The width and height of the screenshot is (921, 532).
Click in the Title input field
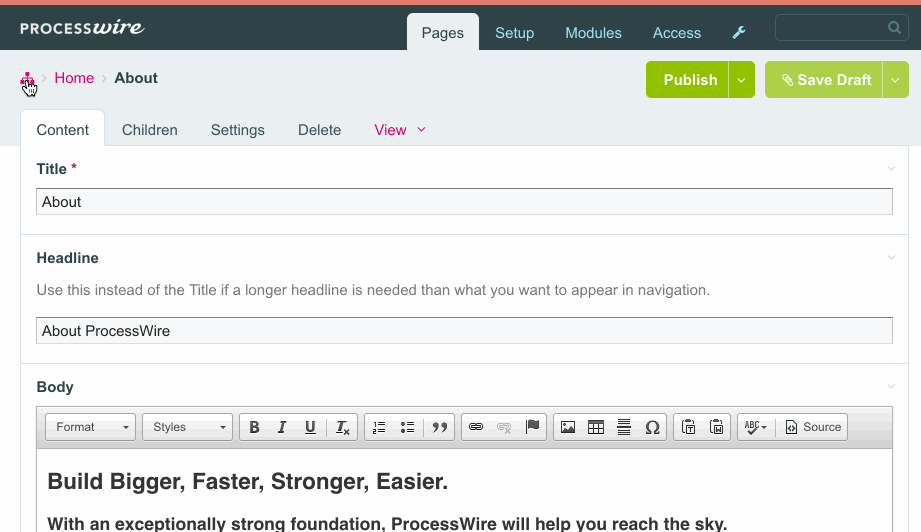click(x=465, y=202)
